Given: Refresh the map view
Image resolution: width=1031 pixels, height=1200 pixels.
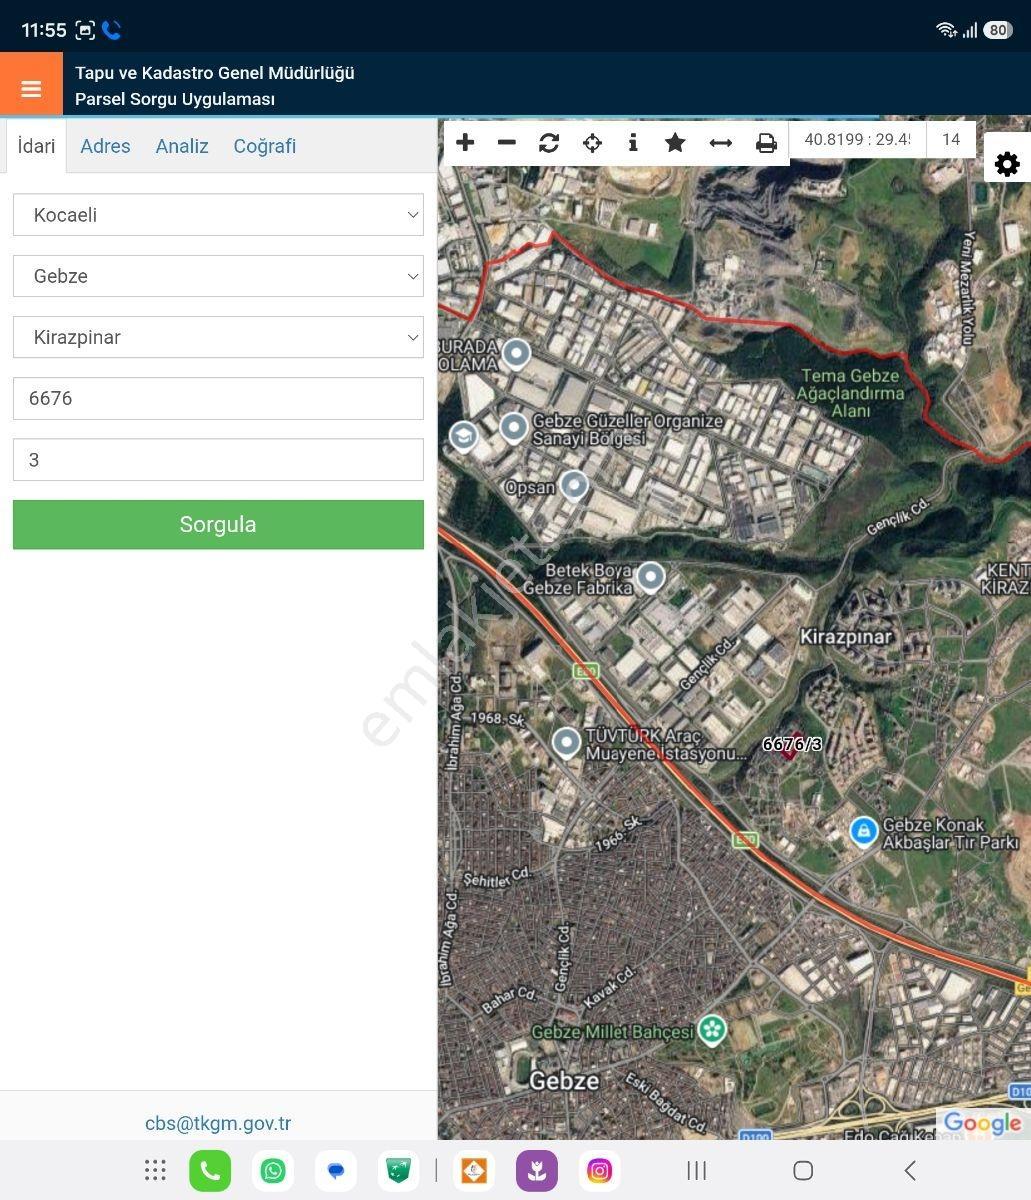Looking at the screenshot, I should point(549,143).
